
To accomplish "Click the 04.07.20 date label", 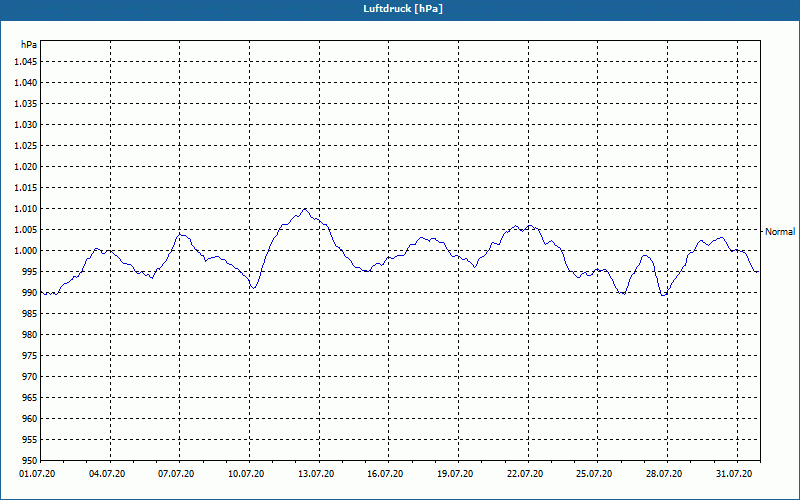I will pos(107,474).
